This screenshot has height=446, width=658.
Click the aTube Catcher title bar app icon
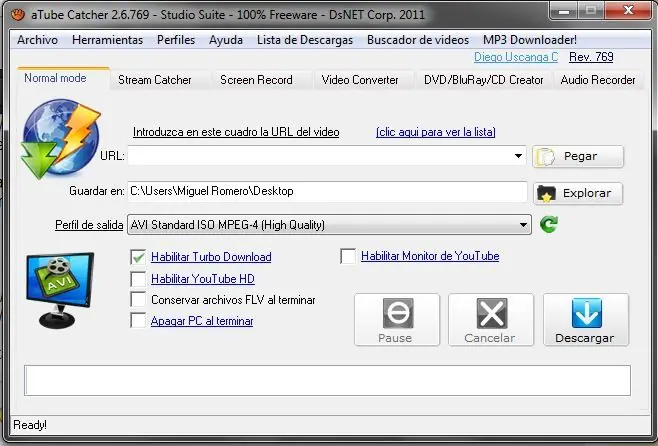18,15
